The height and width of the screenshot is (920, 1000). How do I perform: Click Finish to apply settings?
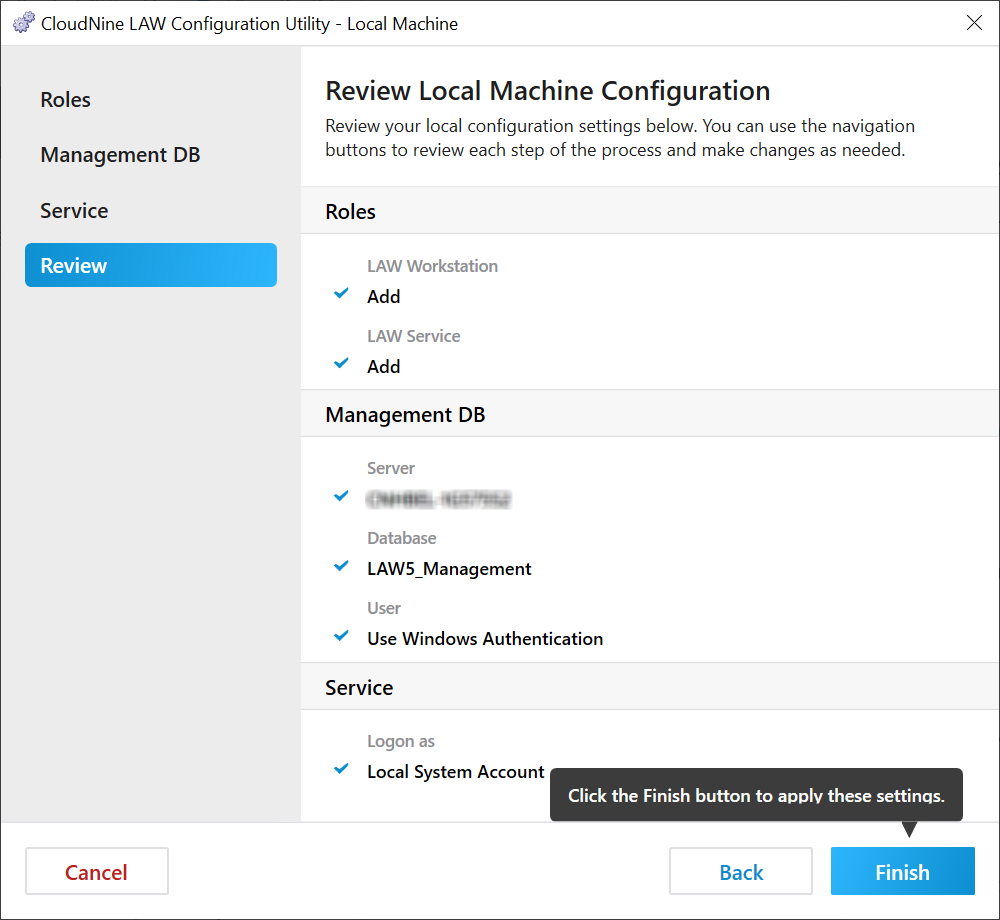coord(902,872)
